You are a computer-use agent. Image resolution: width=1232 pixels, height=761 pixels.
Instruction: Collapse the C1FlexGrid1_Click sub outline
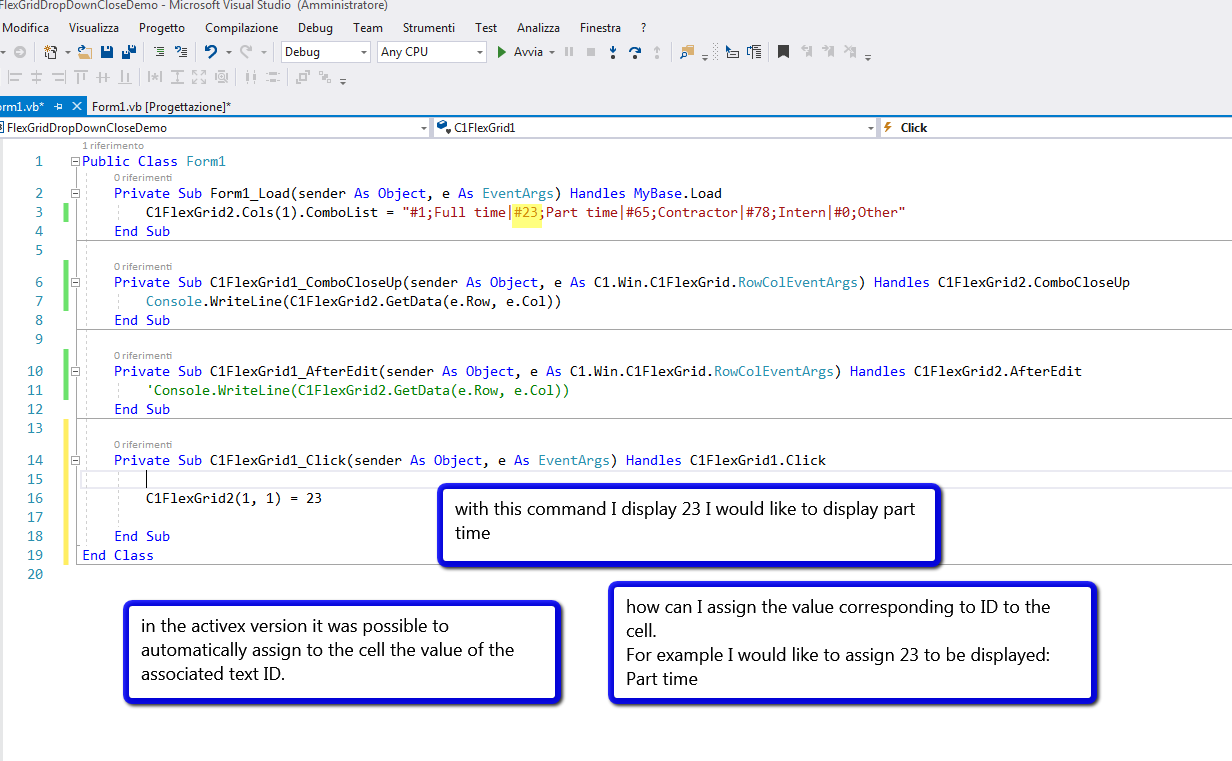point(75,460)
